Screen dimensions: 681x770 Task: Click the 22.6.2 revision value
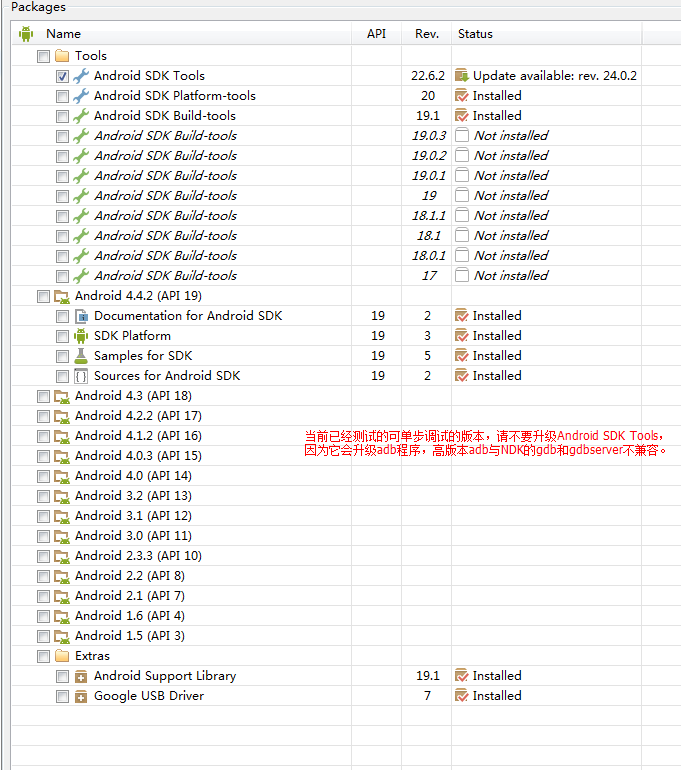tap(428, 76)
